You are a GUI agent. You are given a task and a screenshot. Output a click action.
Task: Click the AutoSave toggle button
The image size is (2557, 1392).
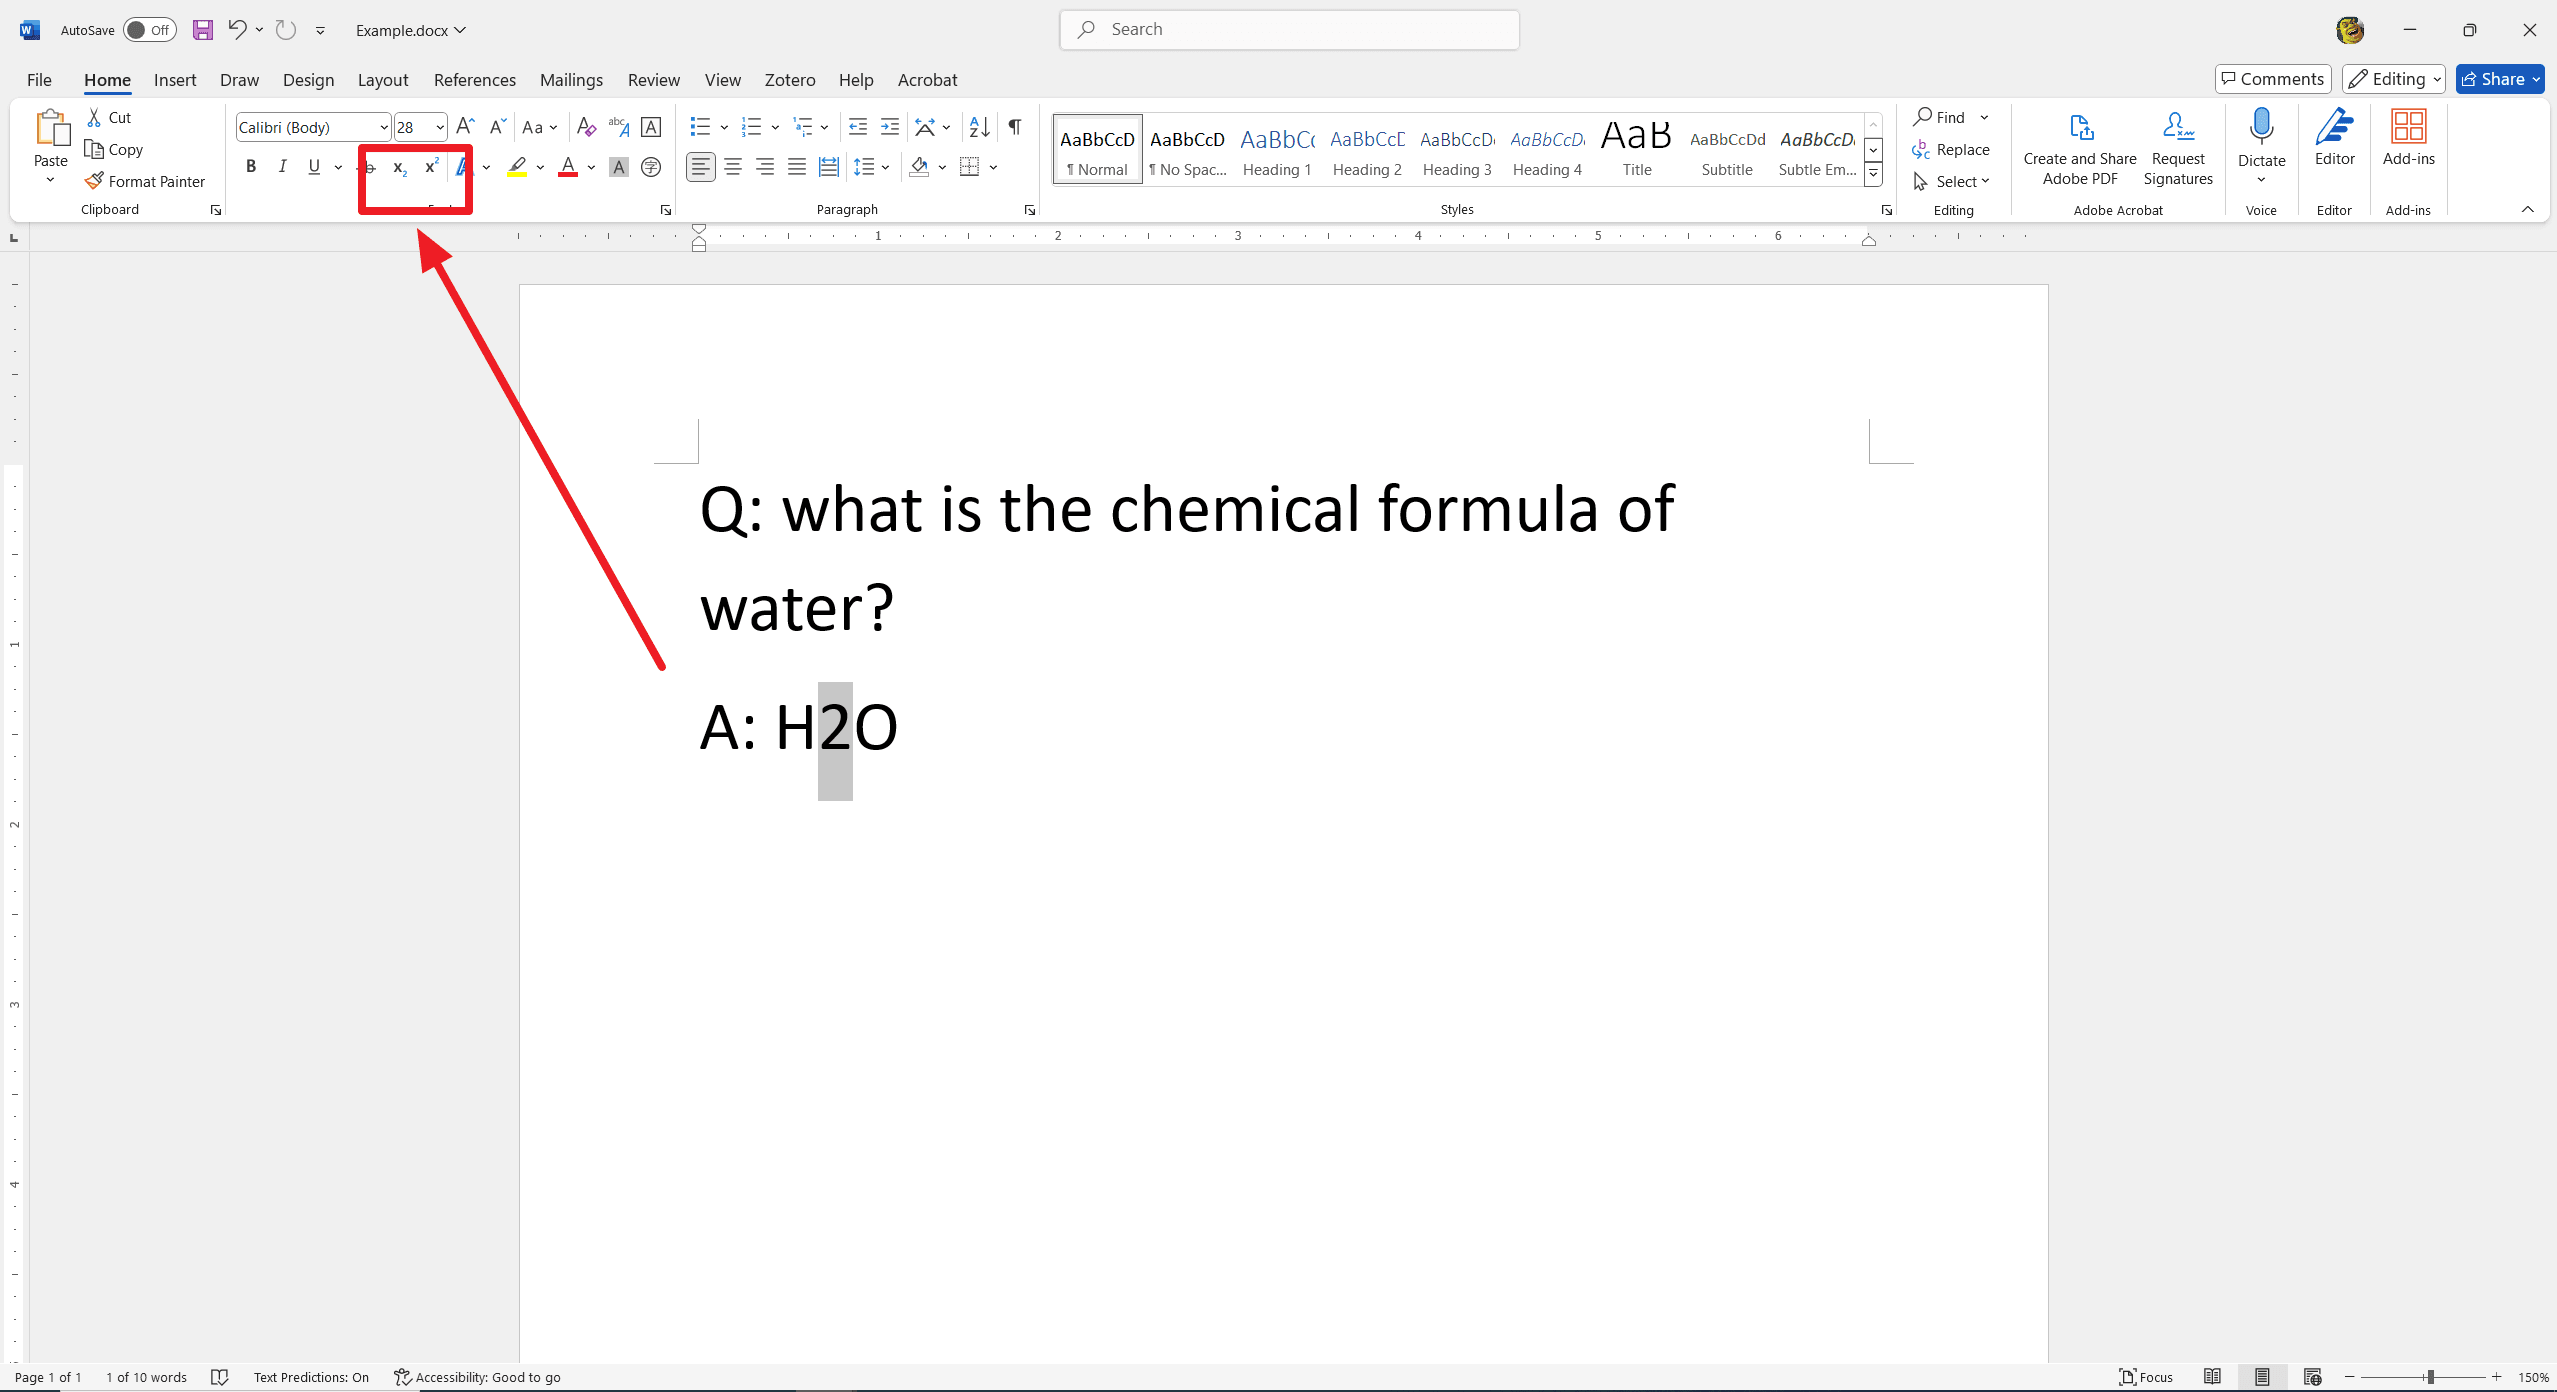pyautogui.click(x=149, y=29)
